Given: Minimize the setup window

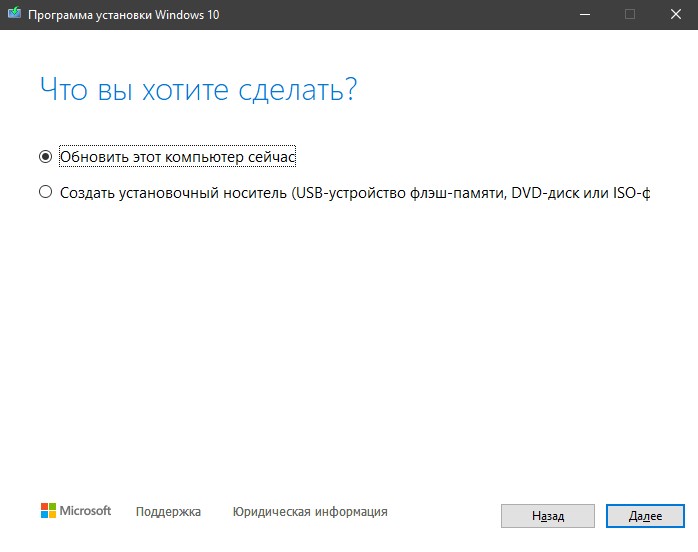Looking at the screenshot, I should pos(585,15).
